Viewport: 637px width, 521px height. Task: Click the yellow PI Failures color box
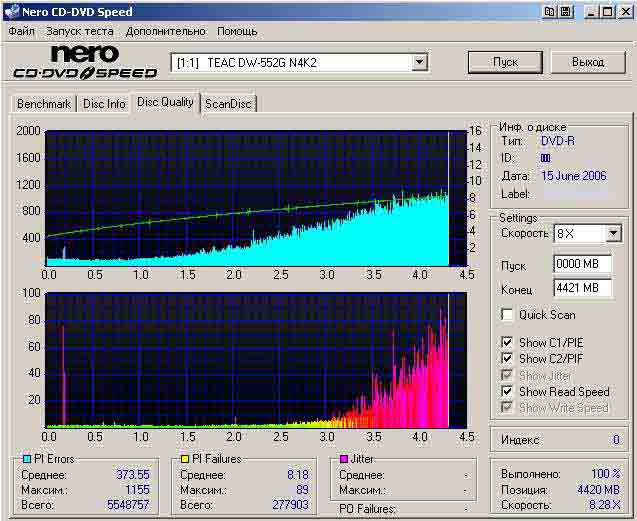185,459
